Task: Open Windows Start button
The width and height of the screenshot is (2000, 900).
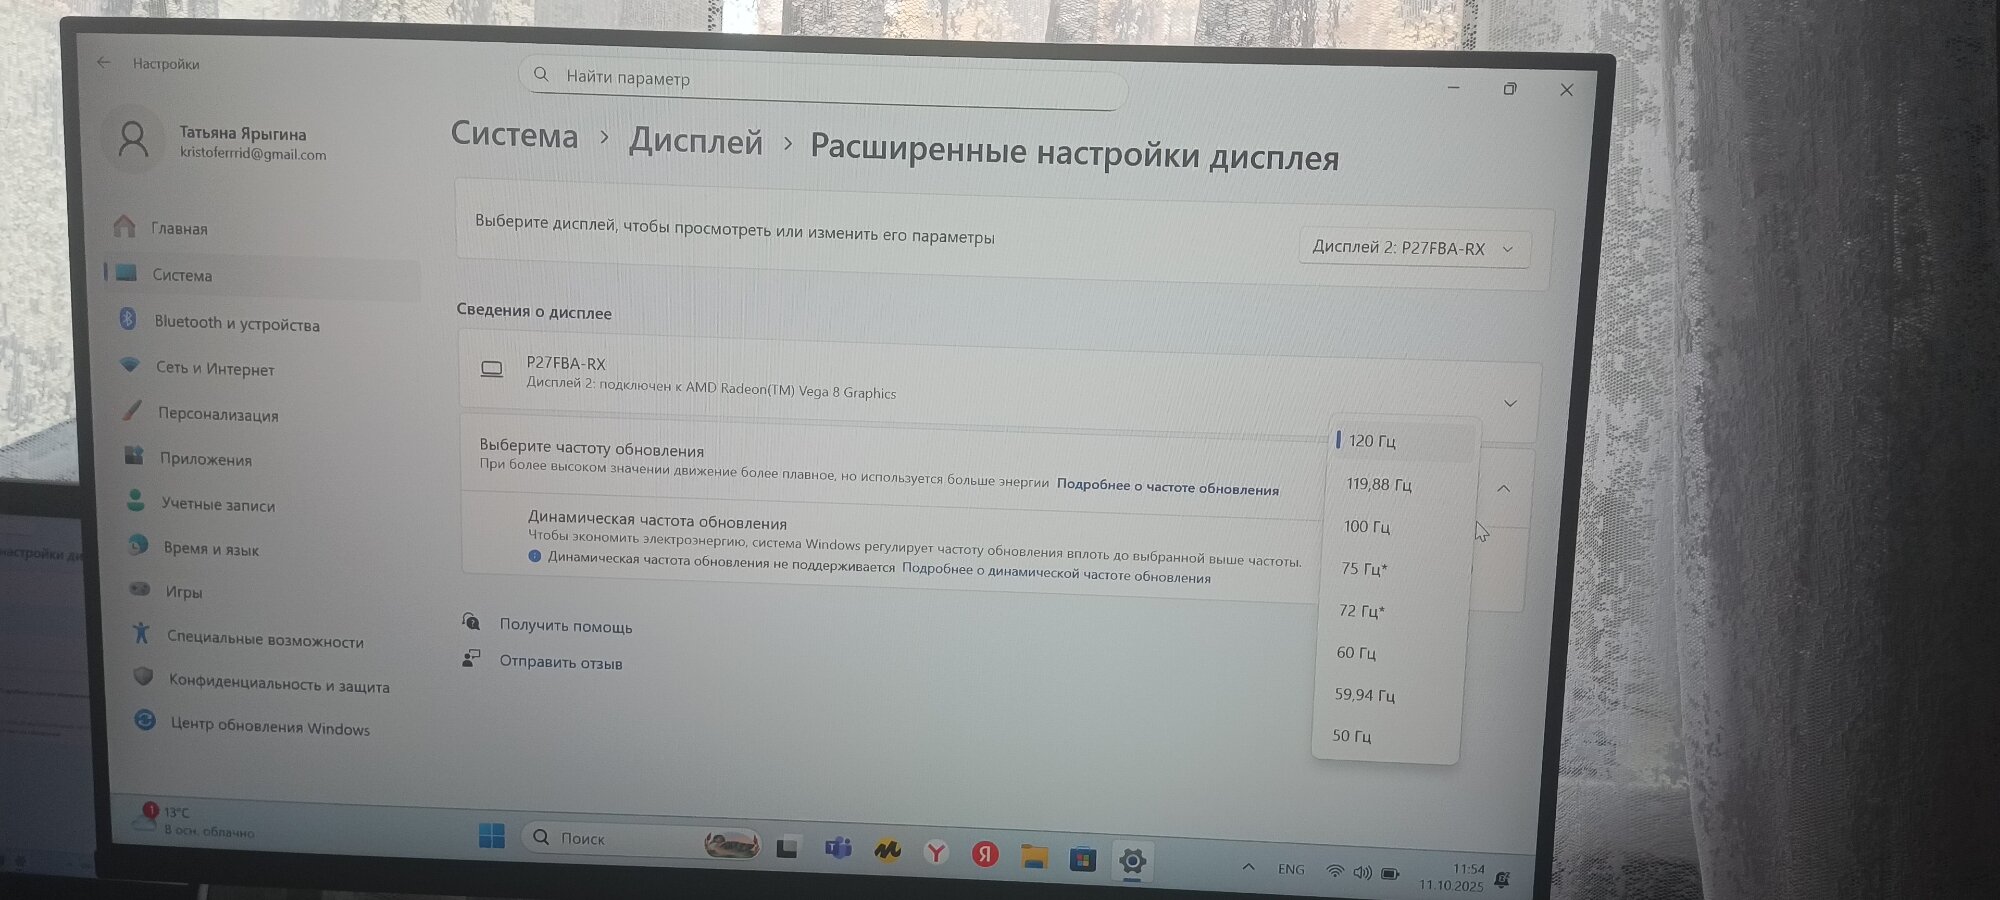Action: click(x=491, y=835)
